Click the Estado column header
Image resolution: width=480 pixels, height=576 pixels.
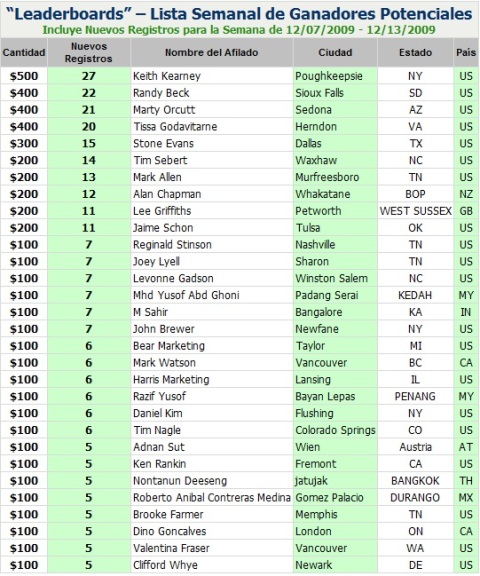[415, 53]
